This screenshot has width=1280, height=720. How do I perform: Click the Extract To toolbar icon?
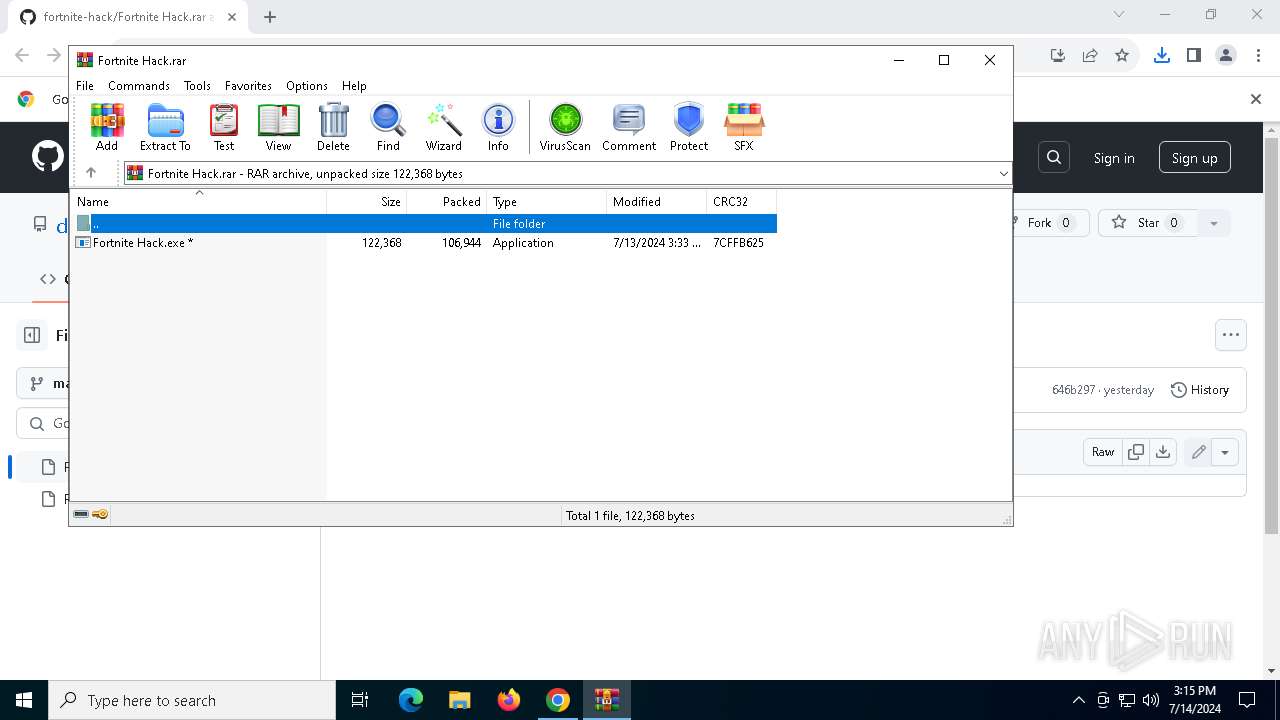[x=165, y=127]
